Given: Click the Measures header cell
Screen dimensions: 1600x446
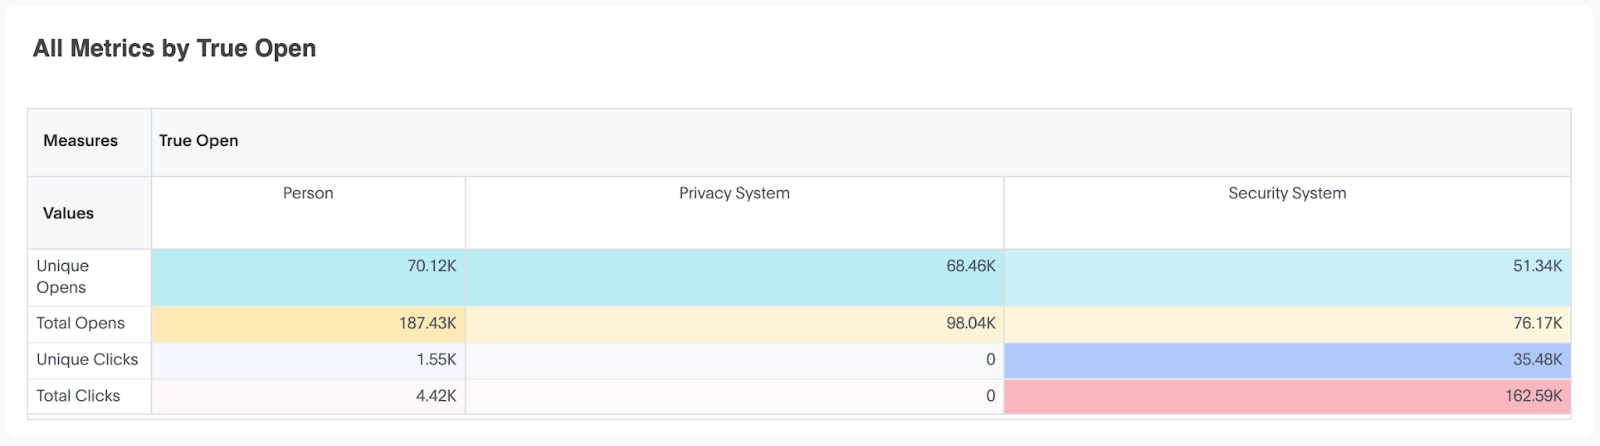Looking at the screenshot, I should coord(89,142).
